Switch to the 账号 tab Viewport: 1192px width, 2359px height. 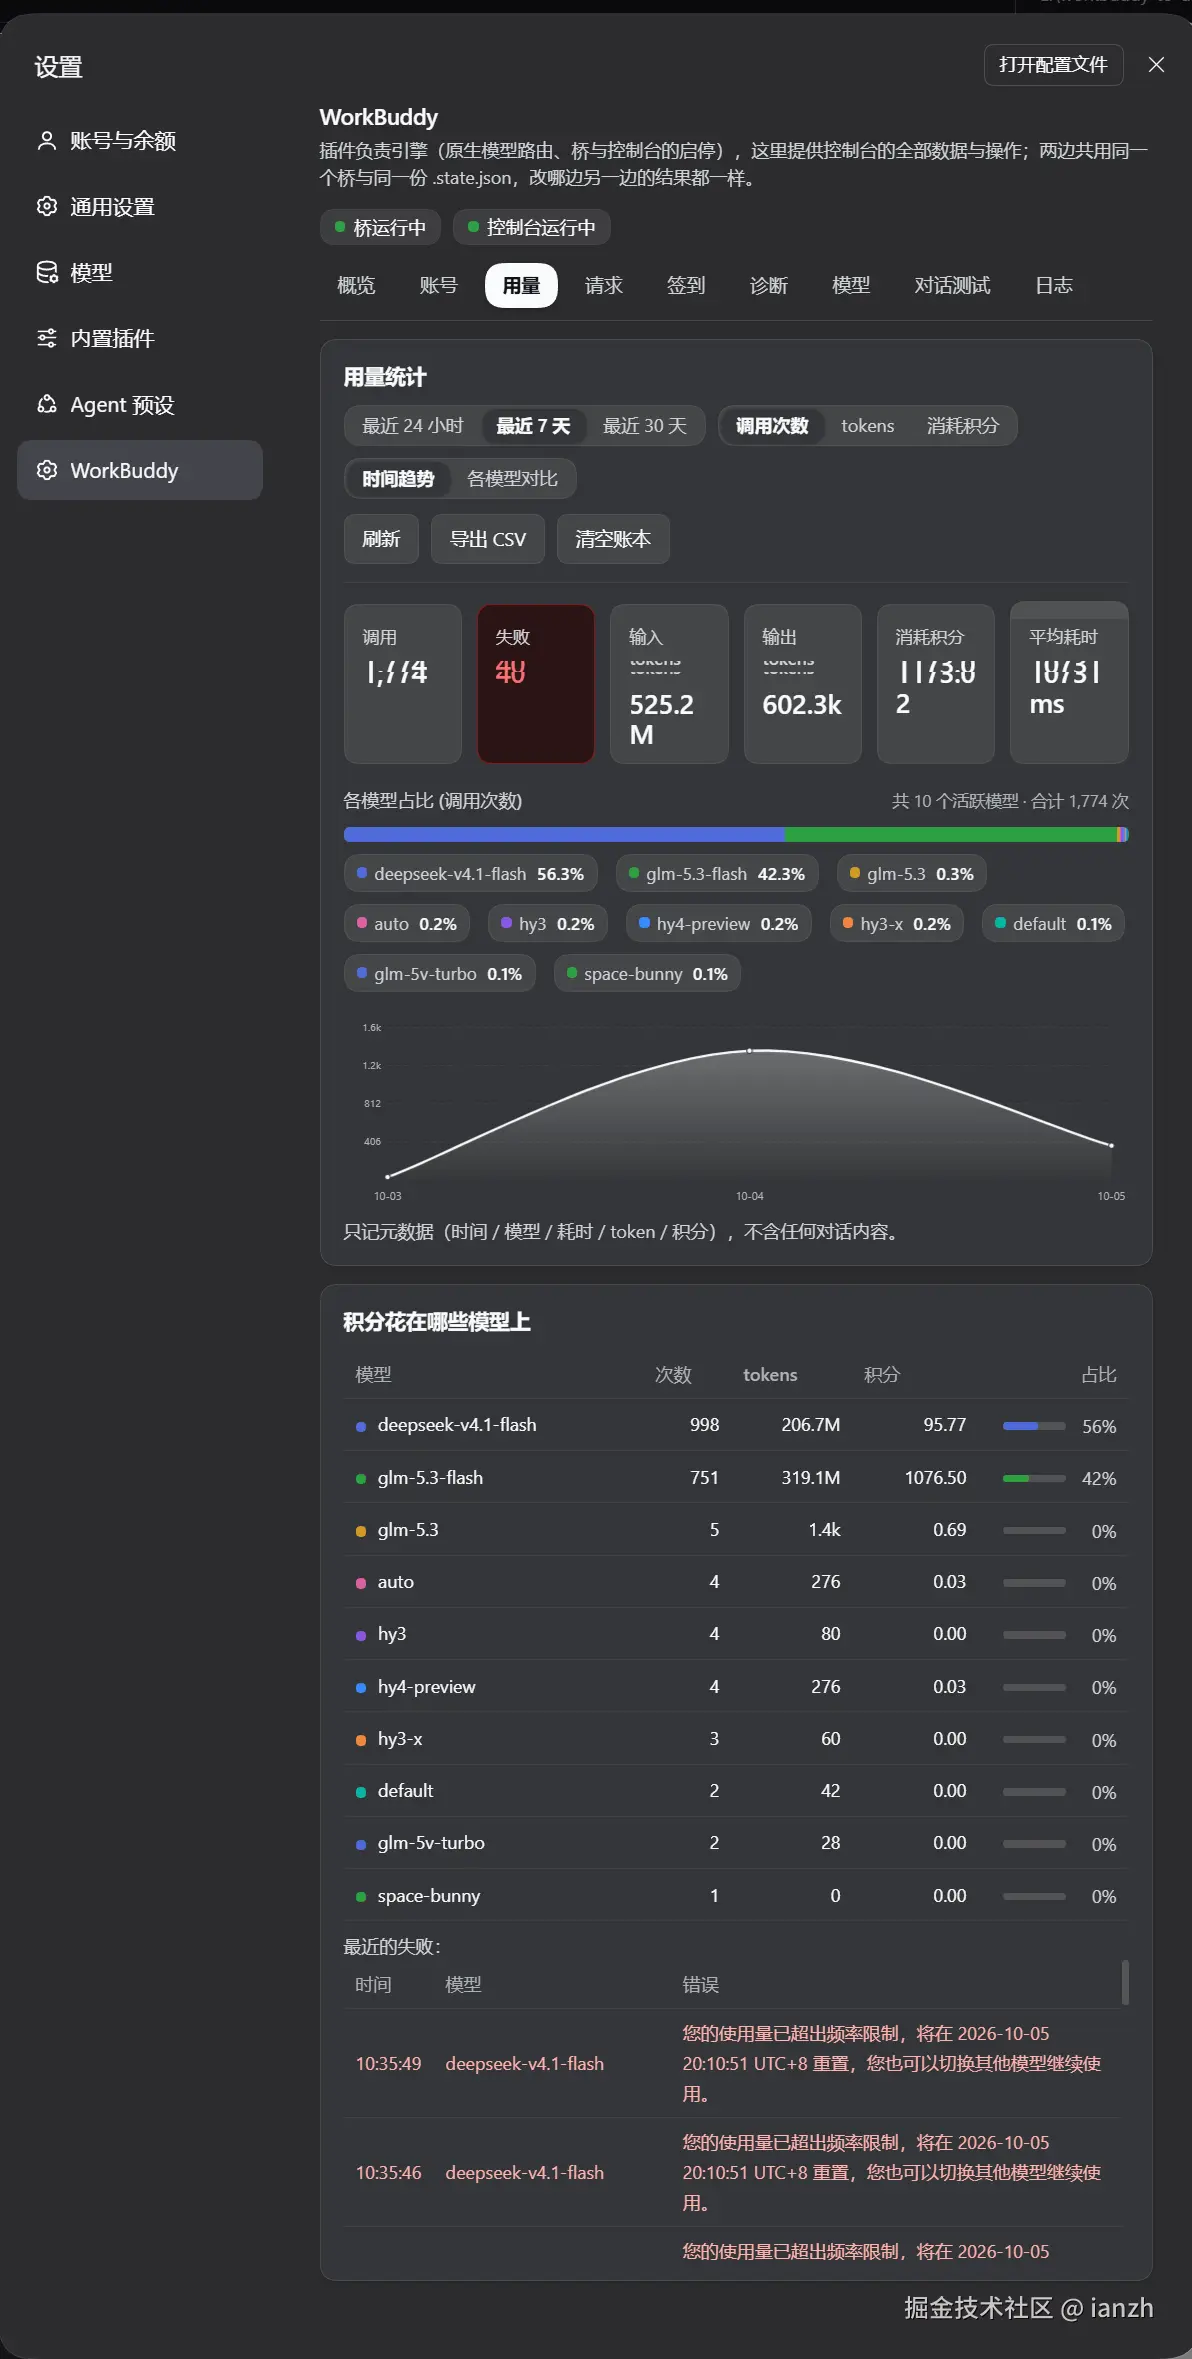pos(438,286)
